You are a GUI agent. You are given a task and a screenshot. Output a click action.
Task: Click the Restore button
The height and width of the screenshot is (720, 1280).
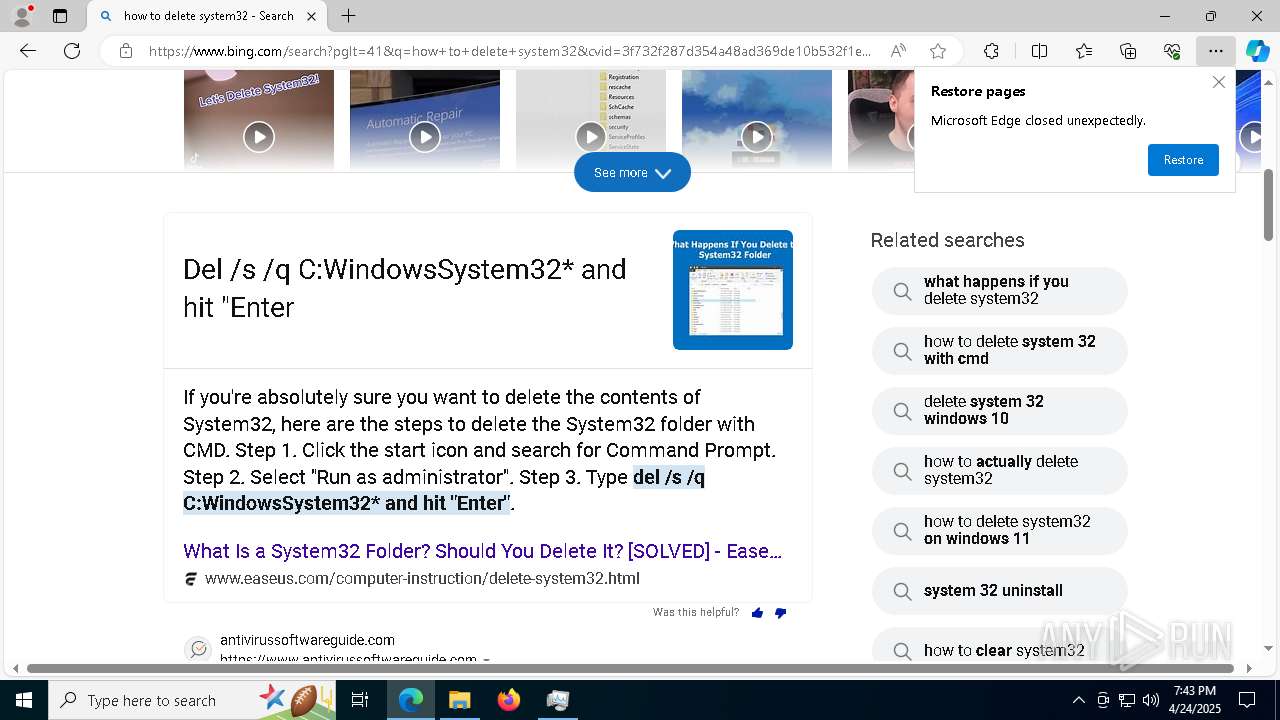pos(1183,160)
